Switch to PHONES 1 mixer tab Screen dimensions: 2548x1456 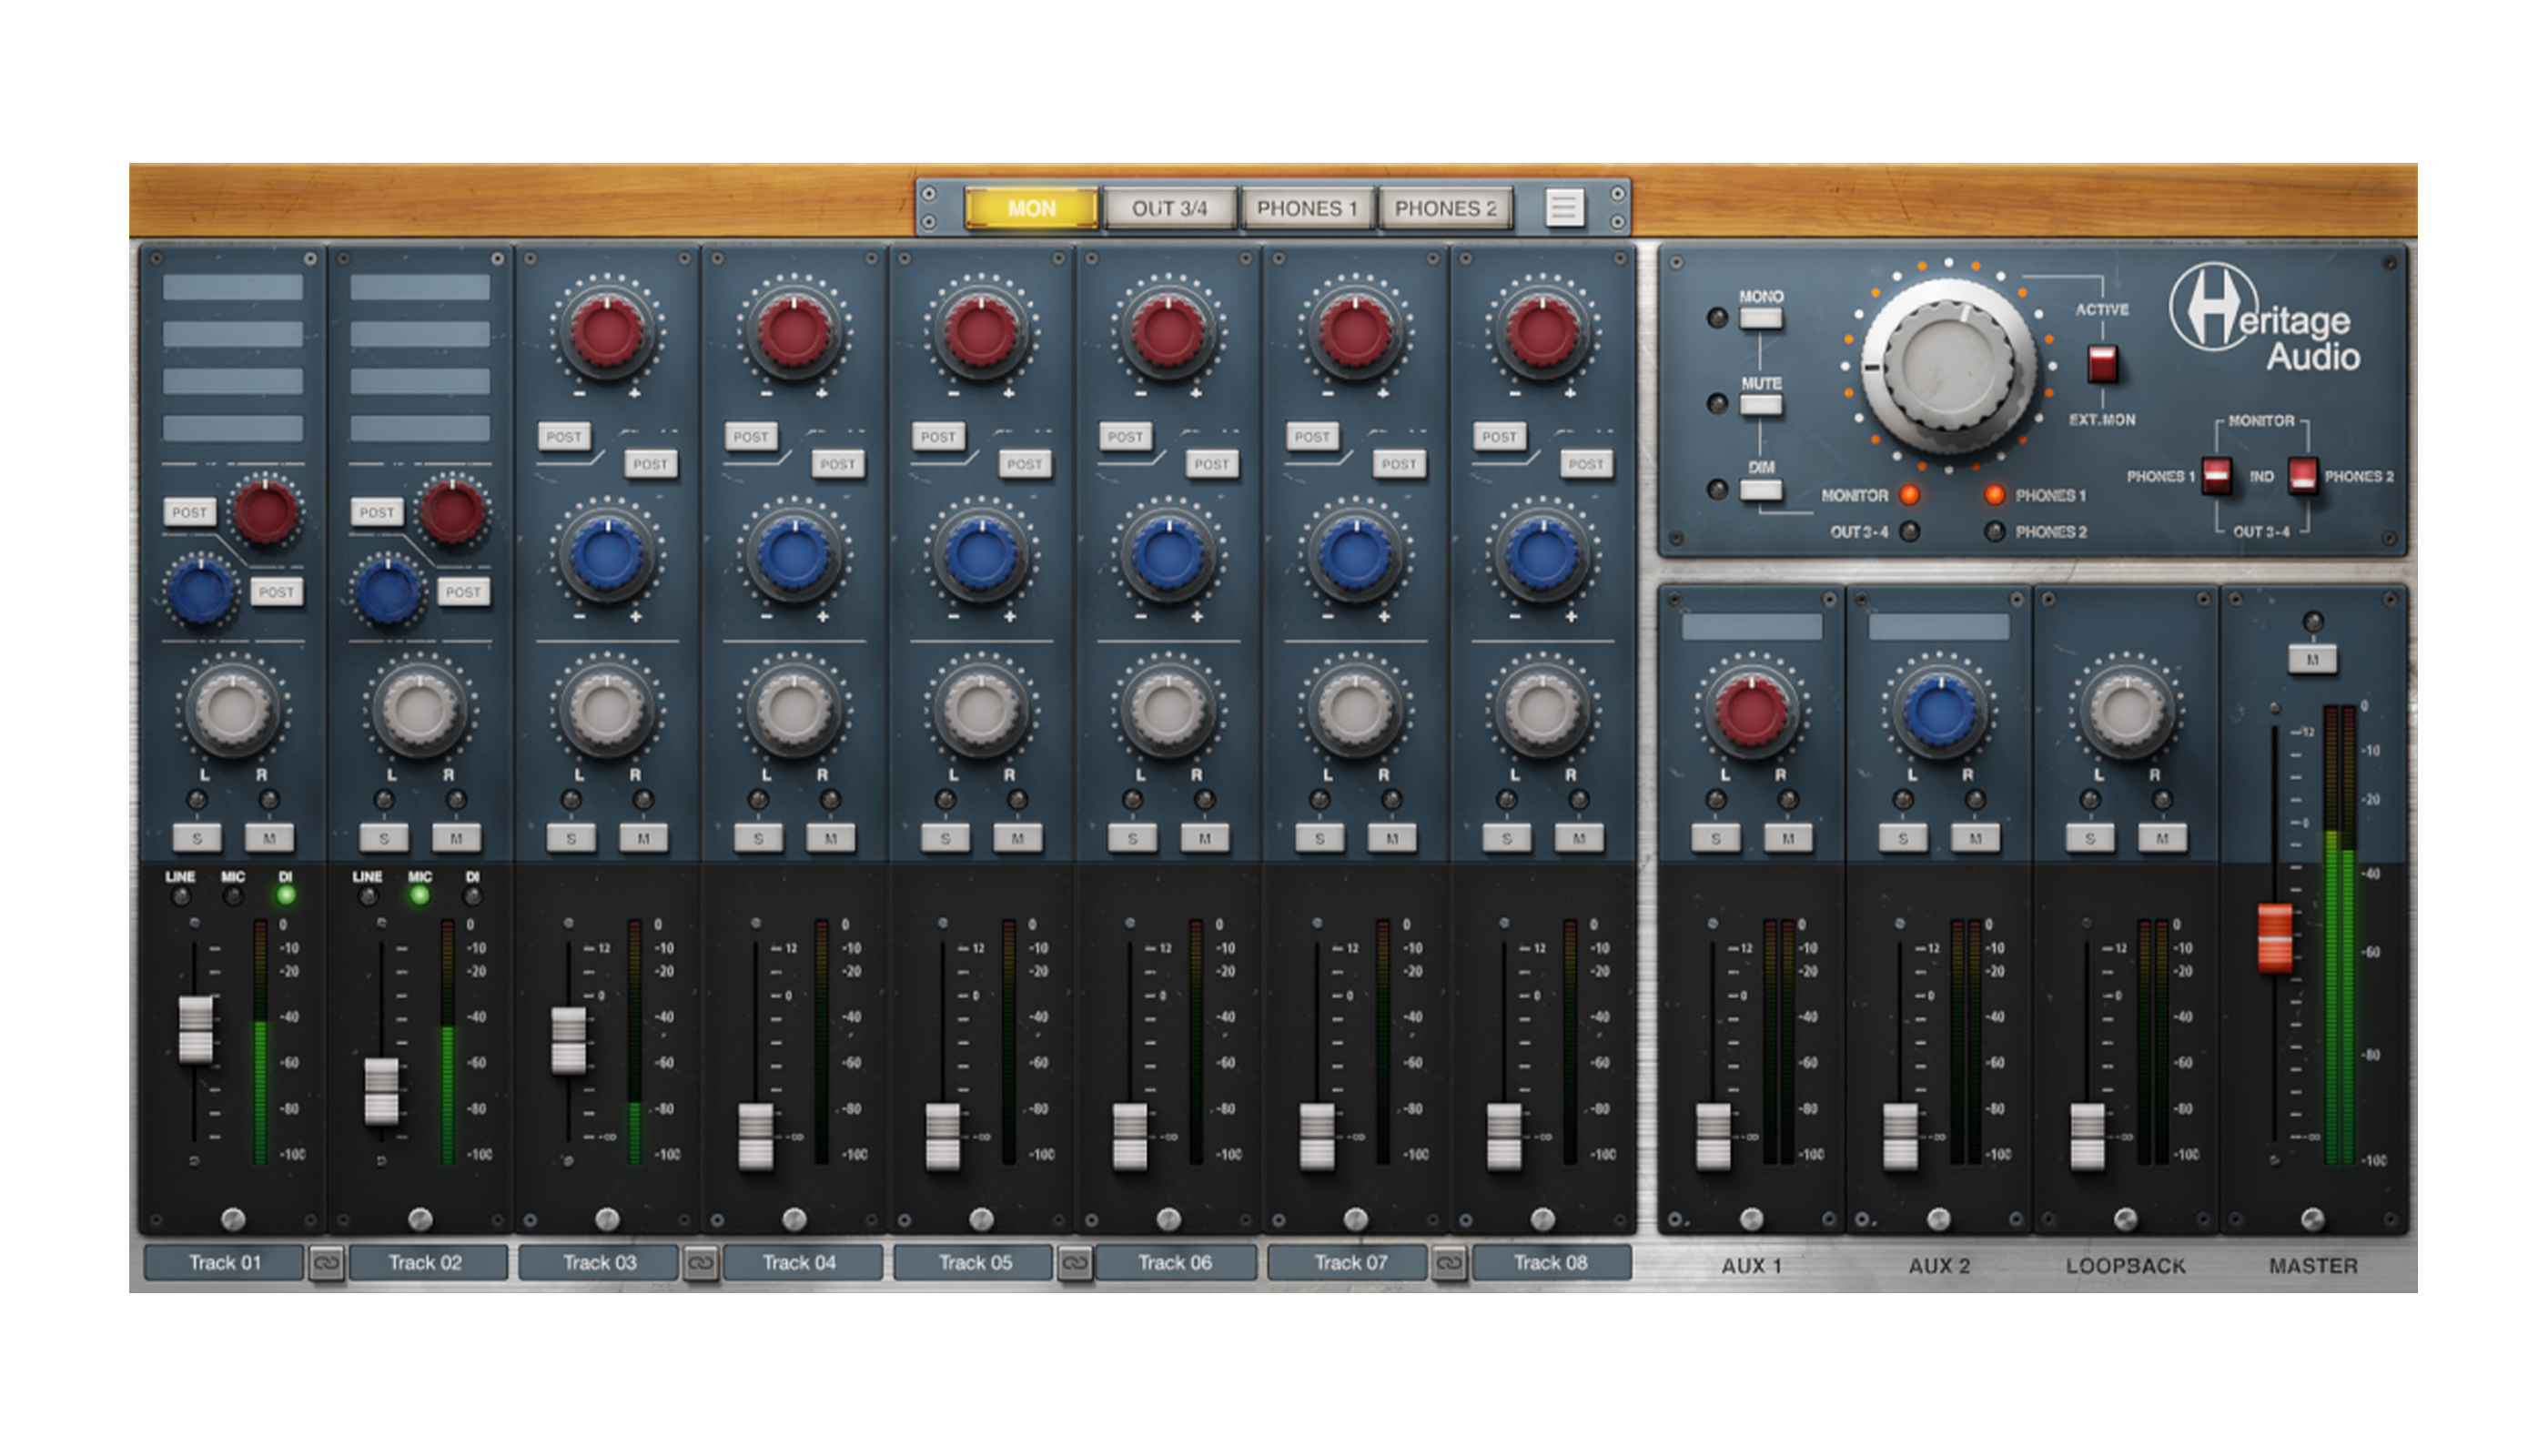1306,208
